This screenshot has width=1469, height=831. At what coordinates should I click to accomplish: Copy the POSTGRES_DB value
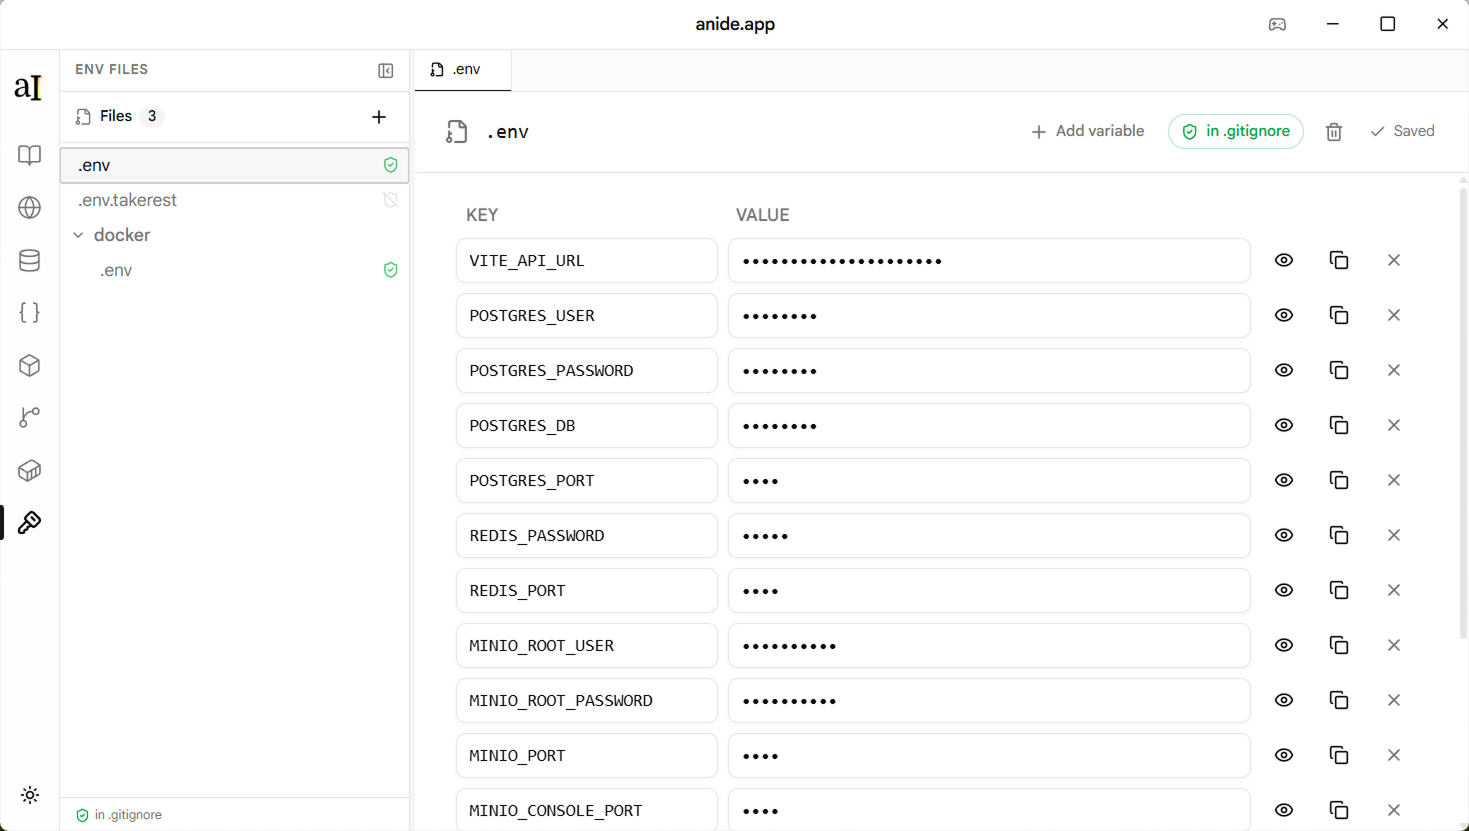coord(1339,425)
